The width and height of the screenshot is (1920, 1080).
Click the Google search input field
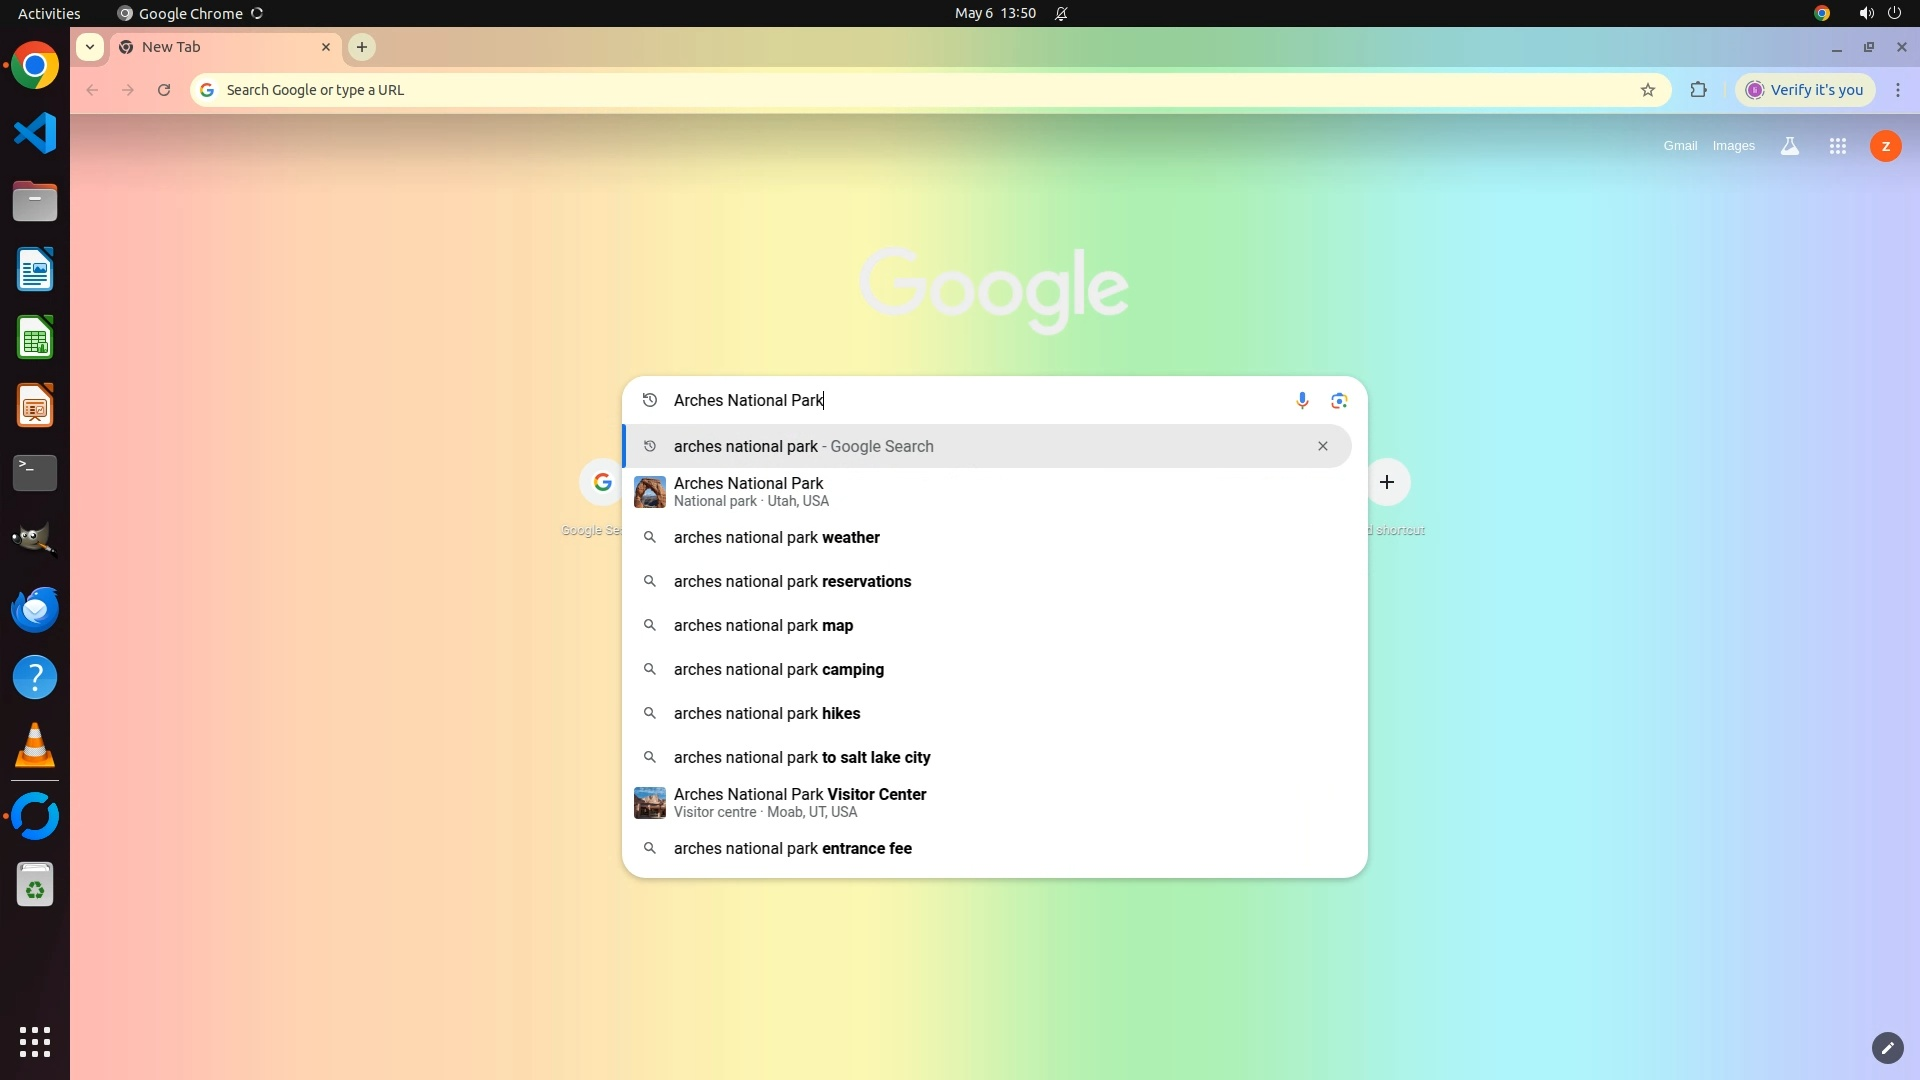coord(970,401)
